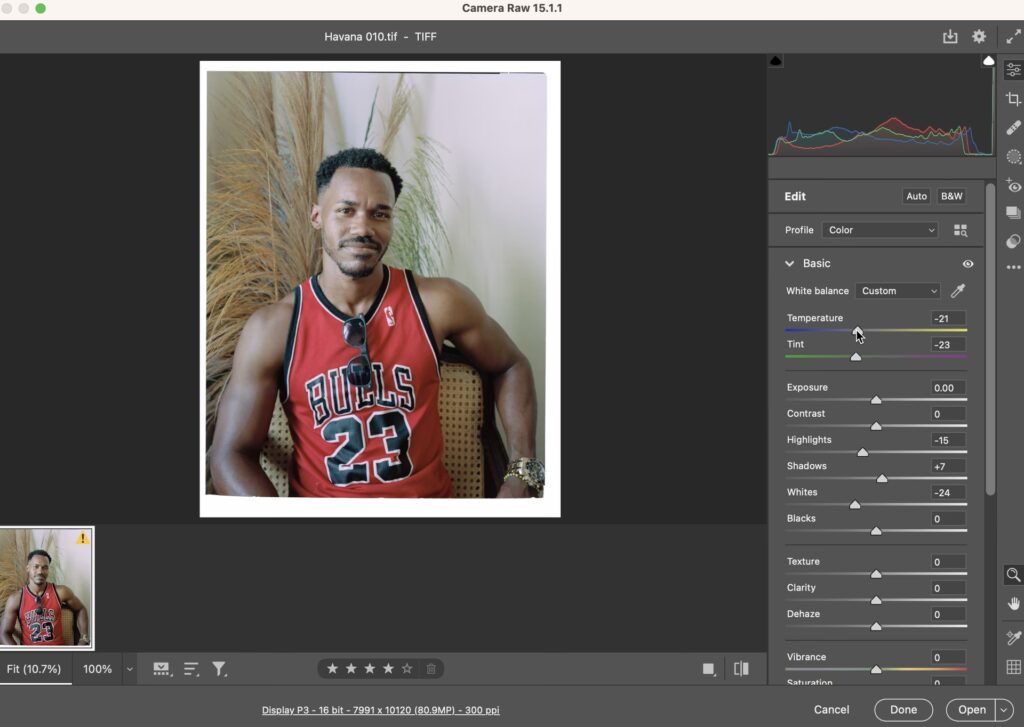Click the Auto button

(916, 197)
